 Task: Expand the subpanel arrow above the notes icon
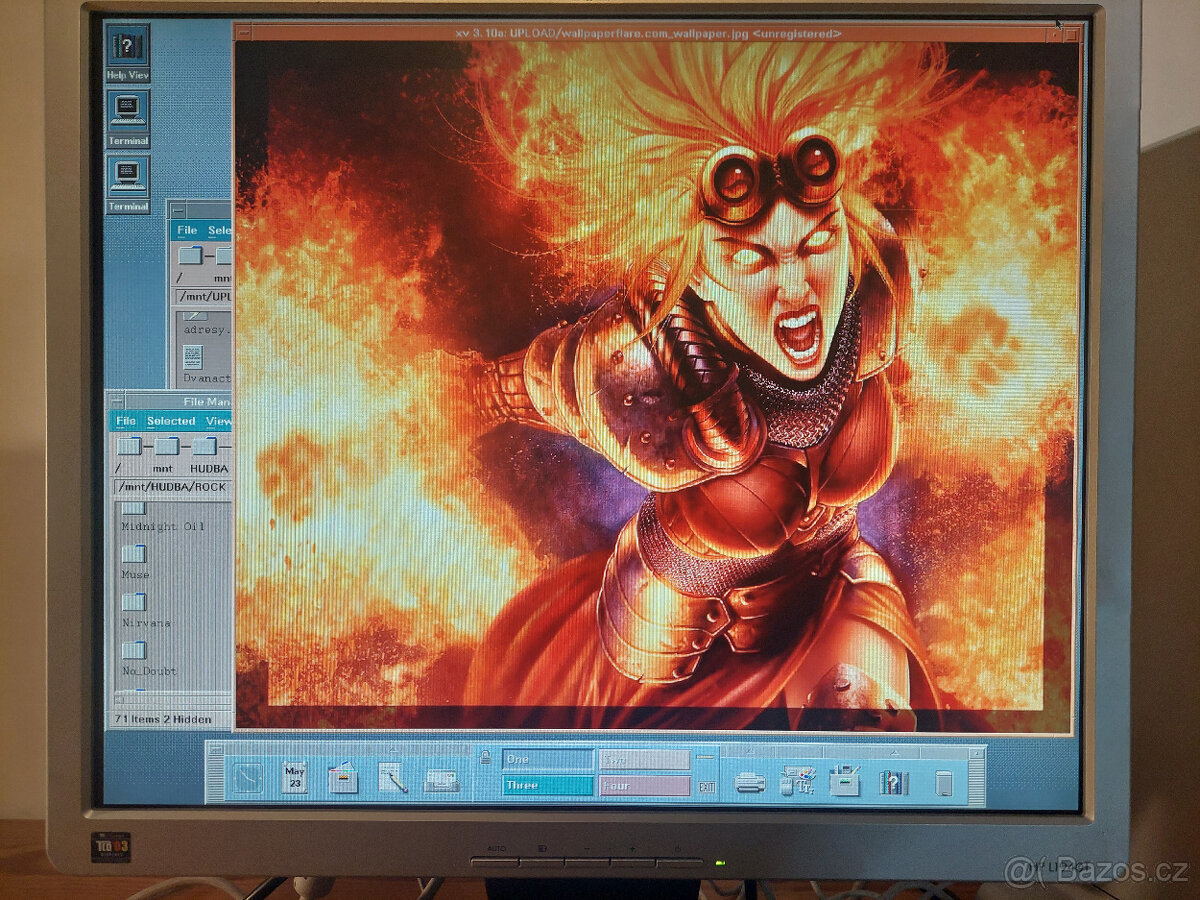393,749
